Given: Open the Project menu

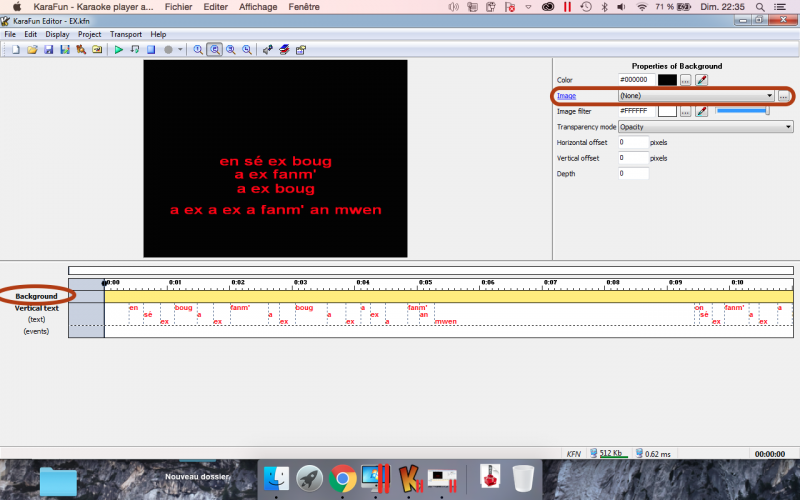Looking at the screenshot, I should pos(89,34).
